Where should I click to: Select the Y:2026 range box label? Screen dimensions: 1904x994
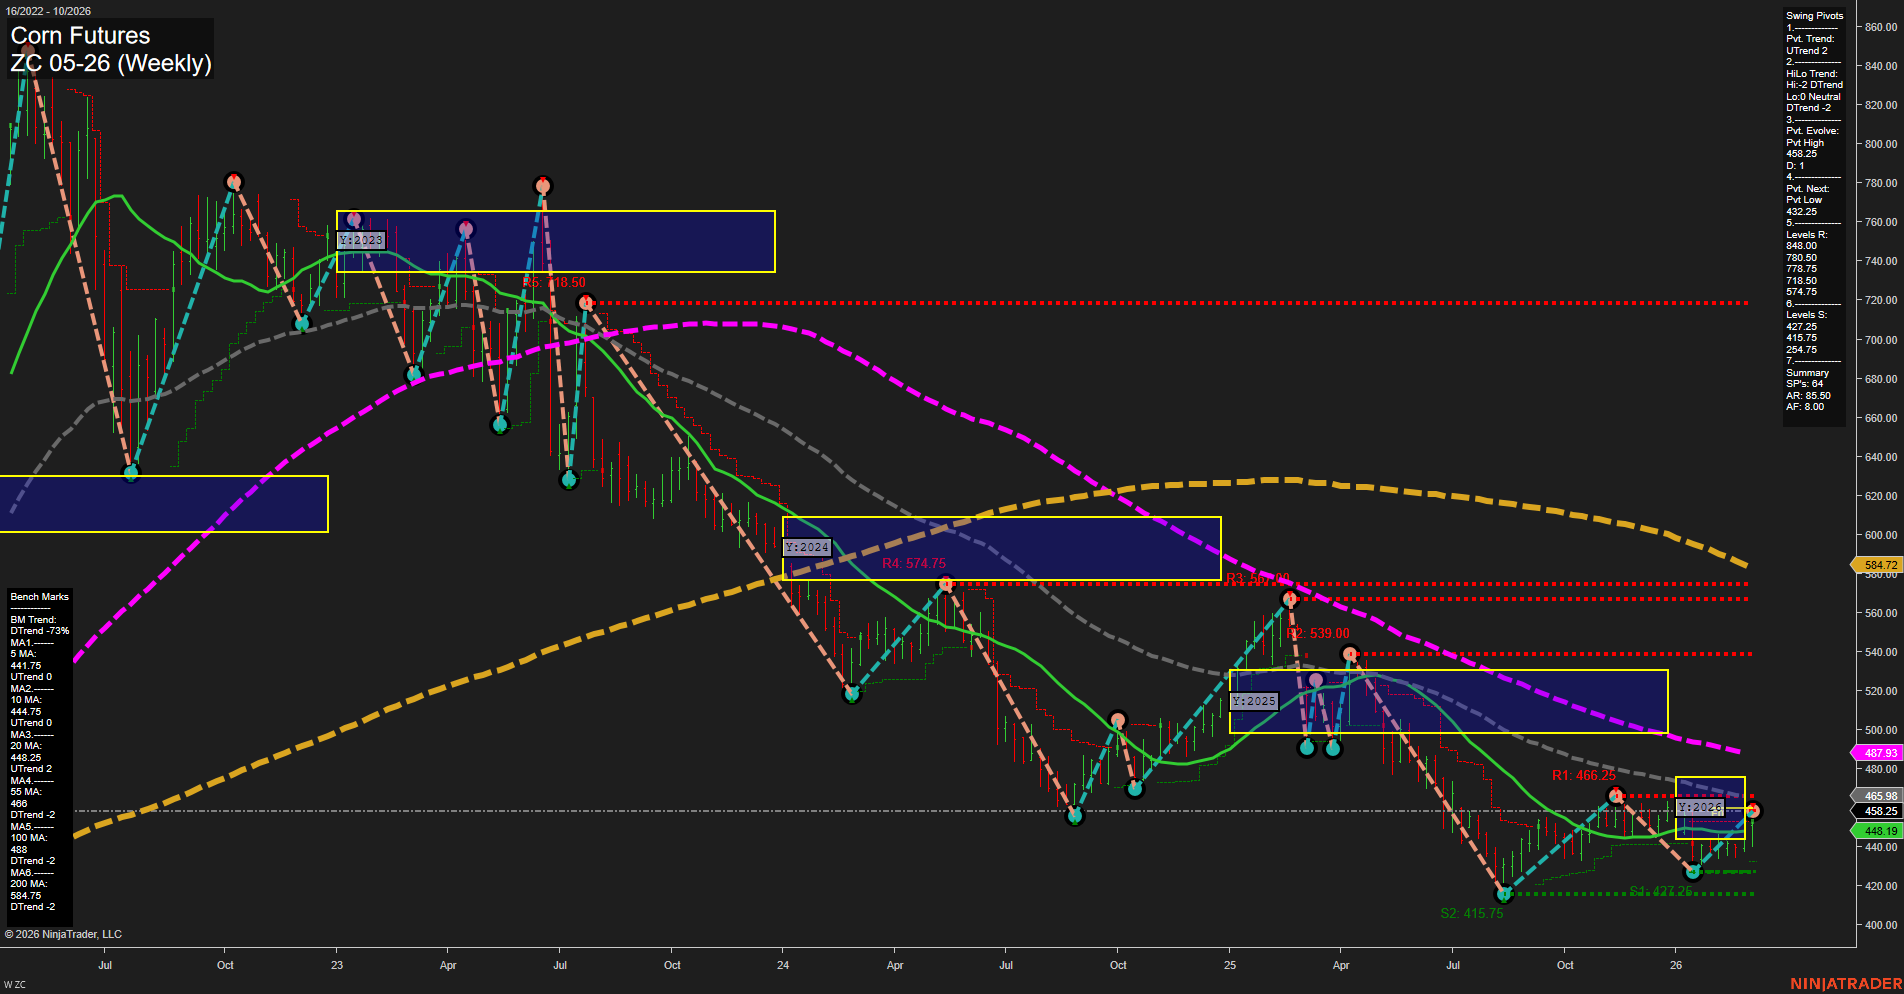click(x=1700, y=806)
